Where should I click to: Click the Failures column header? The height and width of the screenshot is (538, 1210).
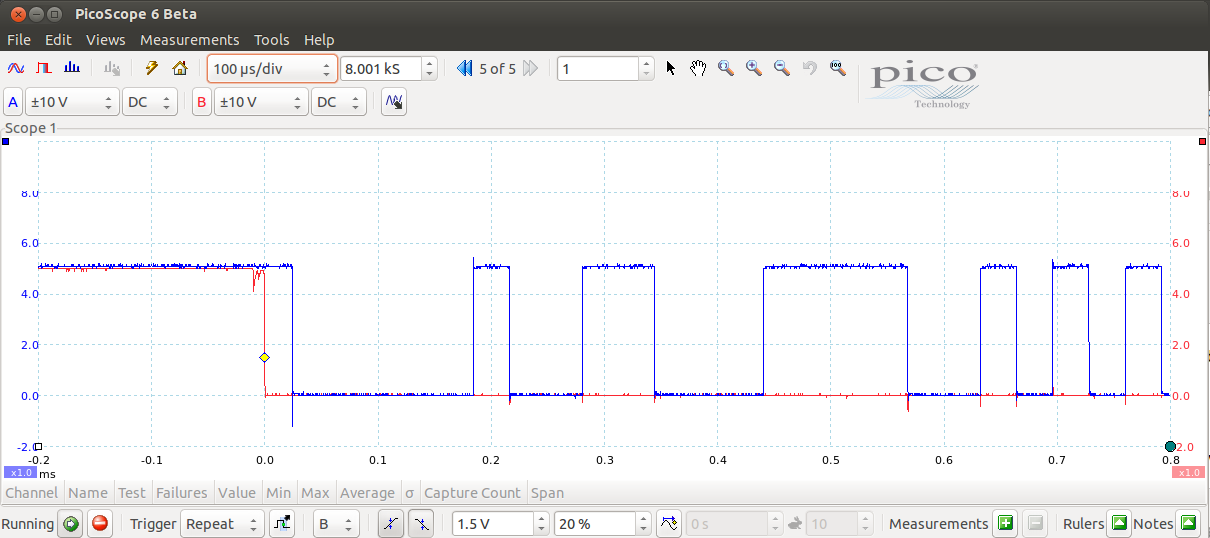(x=181, y=492)
